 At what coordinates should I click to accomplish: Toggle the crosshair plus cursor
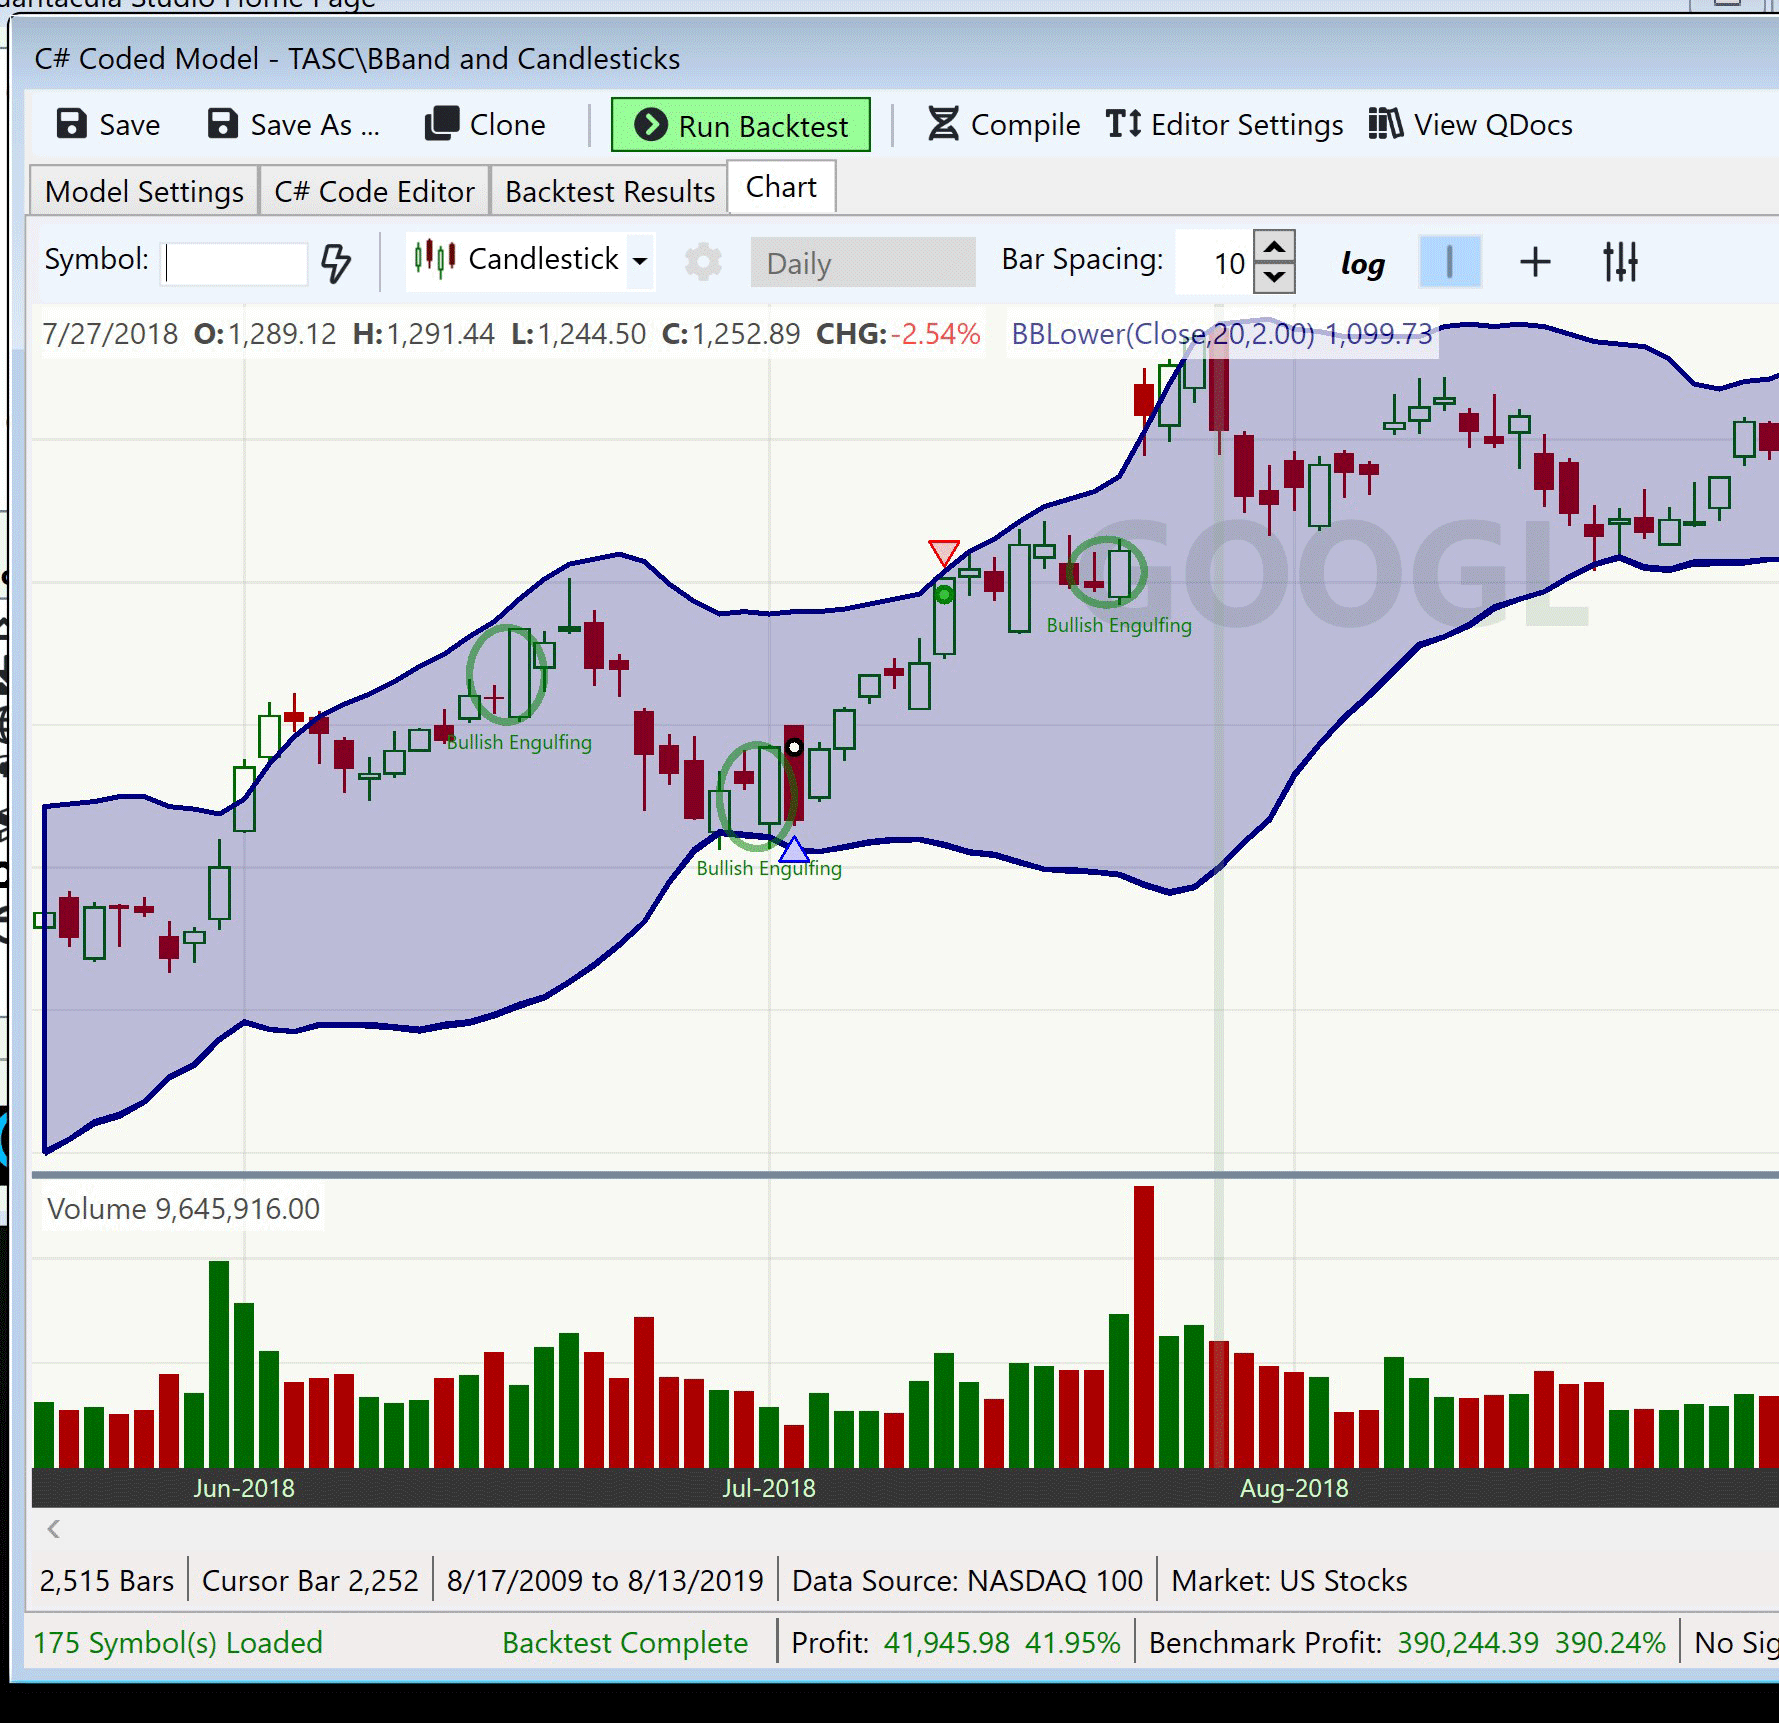1535,263
